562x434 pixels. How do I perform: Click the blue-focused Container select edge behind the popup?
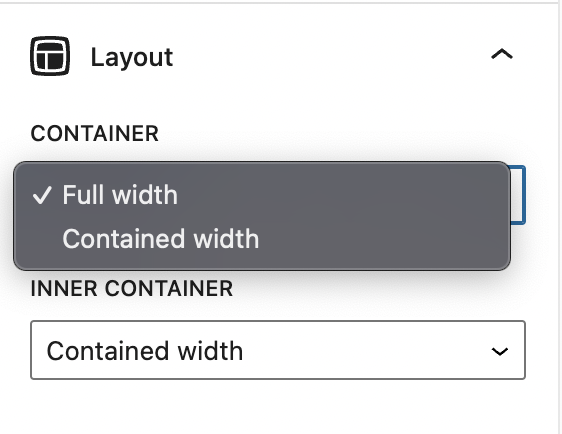[518, 195]
